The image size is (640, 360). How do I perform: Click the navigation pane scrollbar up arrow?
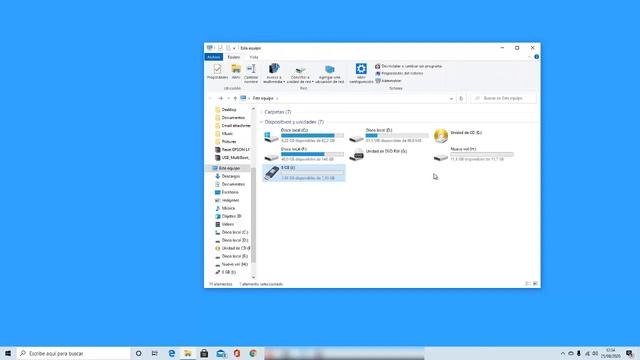point(253,109)
